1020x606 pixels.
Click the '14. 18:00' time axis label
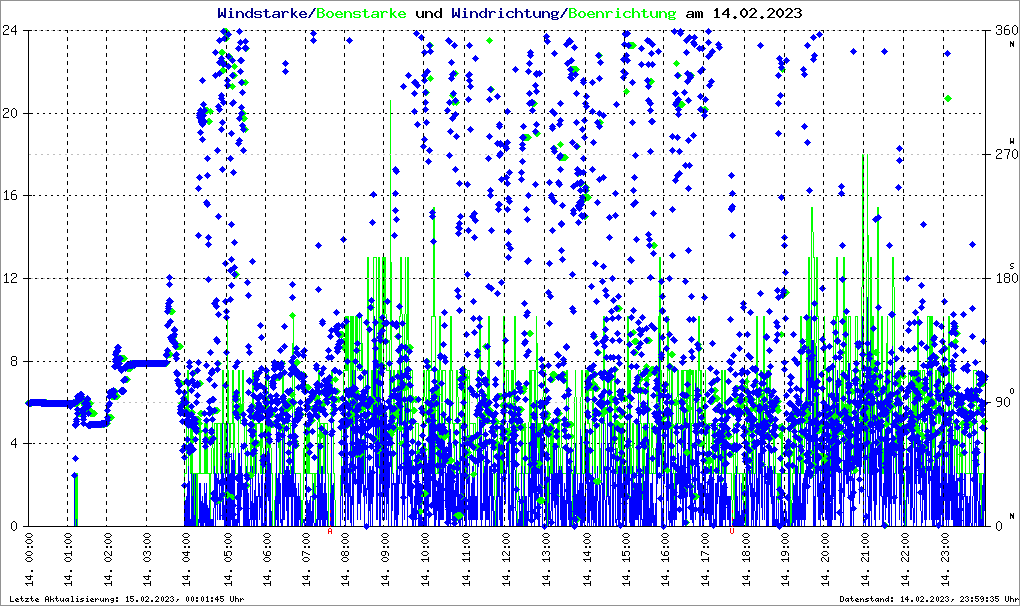pyautogui.click(x=746, y=561)
